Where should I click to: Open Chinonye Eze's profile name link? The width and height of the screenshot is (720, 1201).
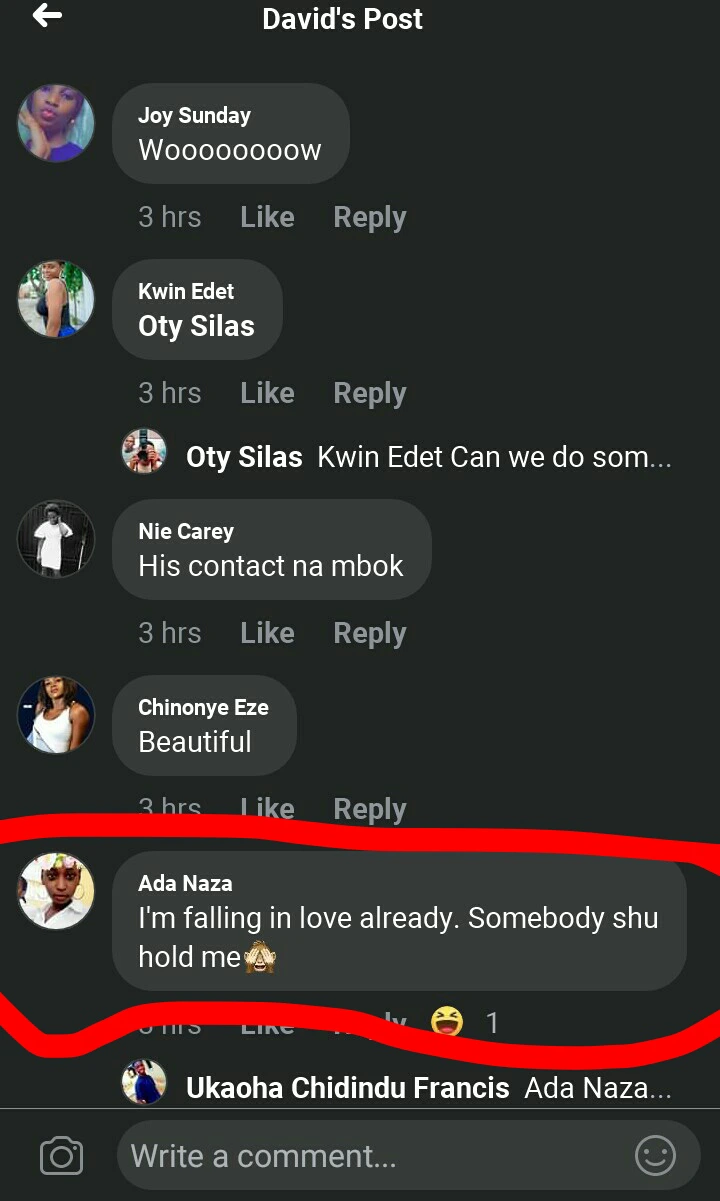coord(203,708)
